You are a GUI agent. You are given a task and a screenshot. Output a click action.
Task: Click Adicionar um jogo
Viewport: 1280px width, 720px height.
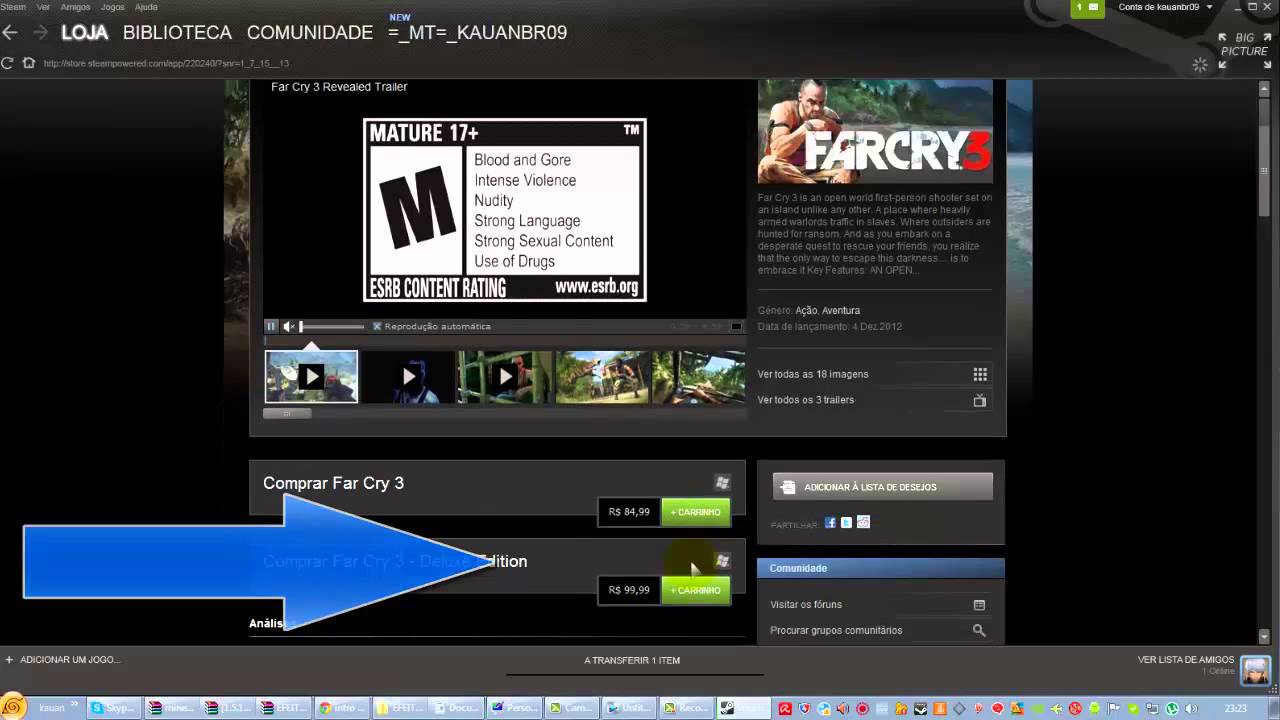tap(62, 660)
